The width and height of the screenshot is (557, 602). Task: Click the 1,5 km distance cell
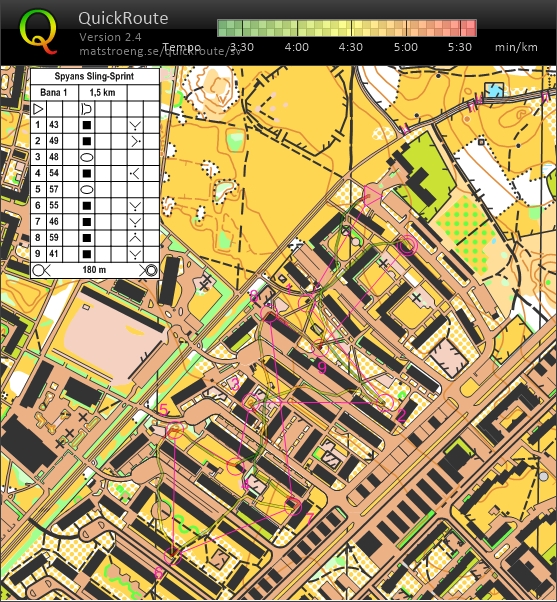pos(102,93)
